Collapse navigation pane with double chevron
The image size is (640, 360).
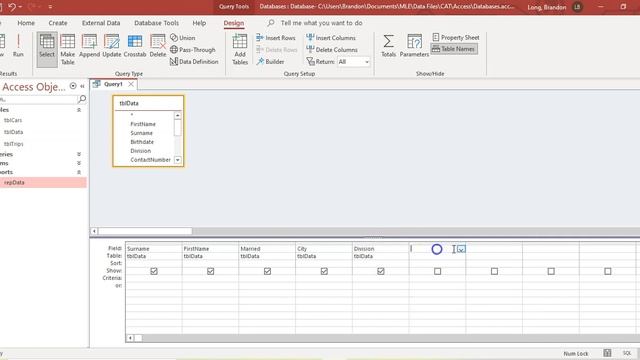pos(82,86)
